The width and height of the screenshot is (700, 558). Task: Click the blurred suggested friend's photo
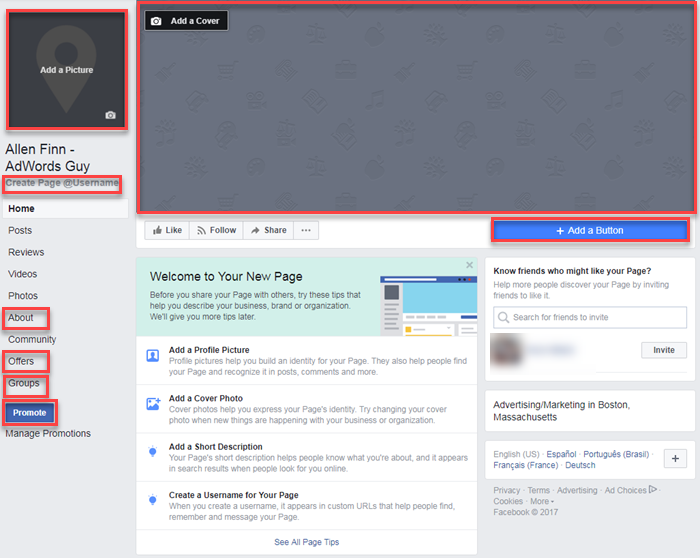click(x=506, y=350)
